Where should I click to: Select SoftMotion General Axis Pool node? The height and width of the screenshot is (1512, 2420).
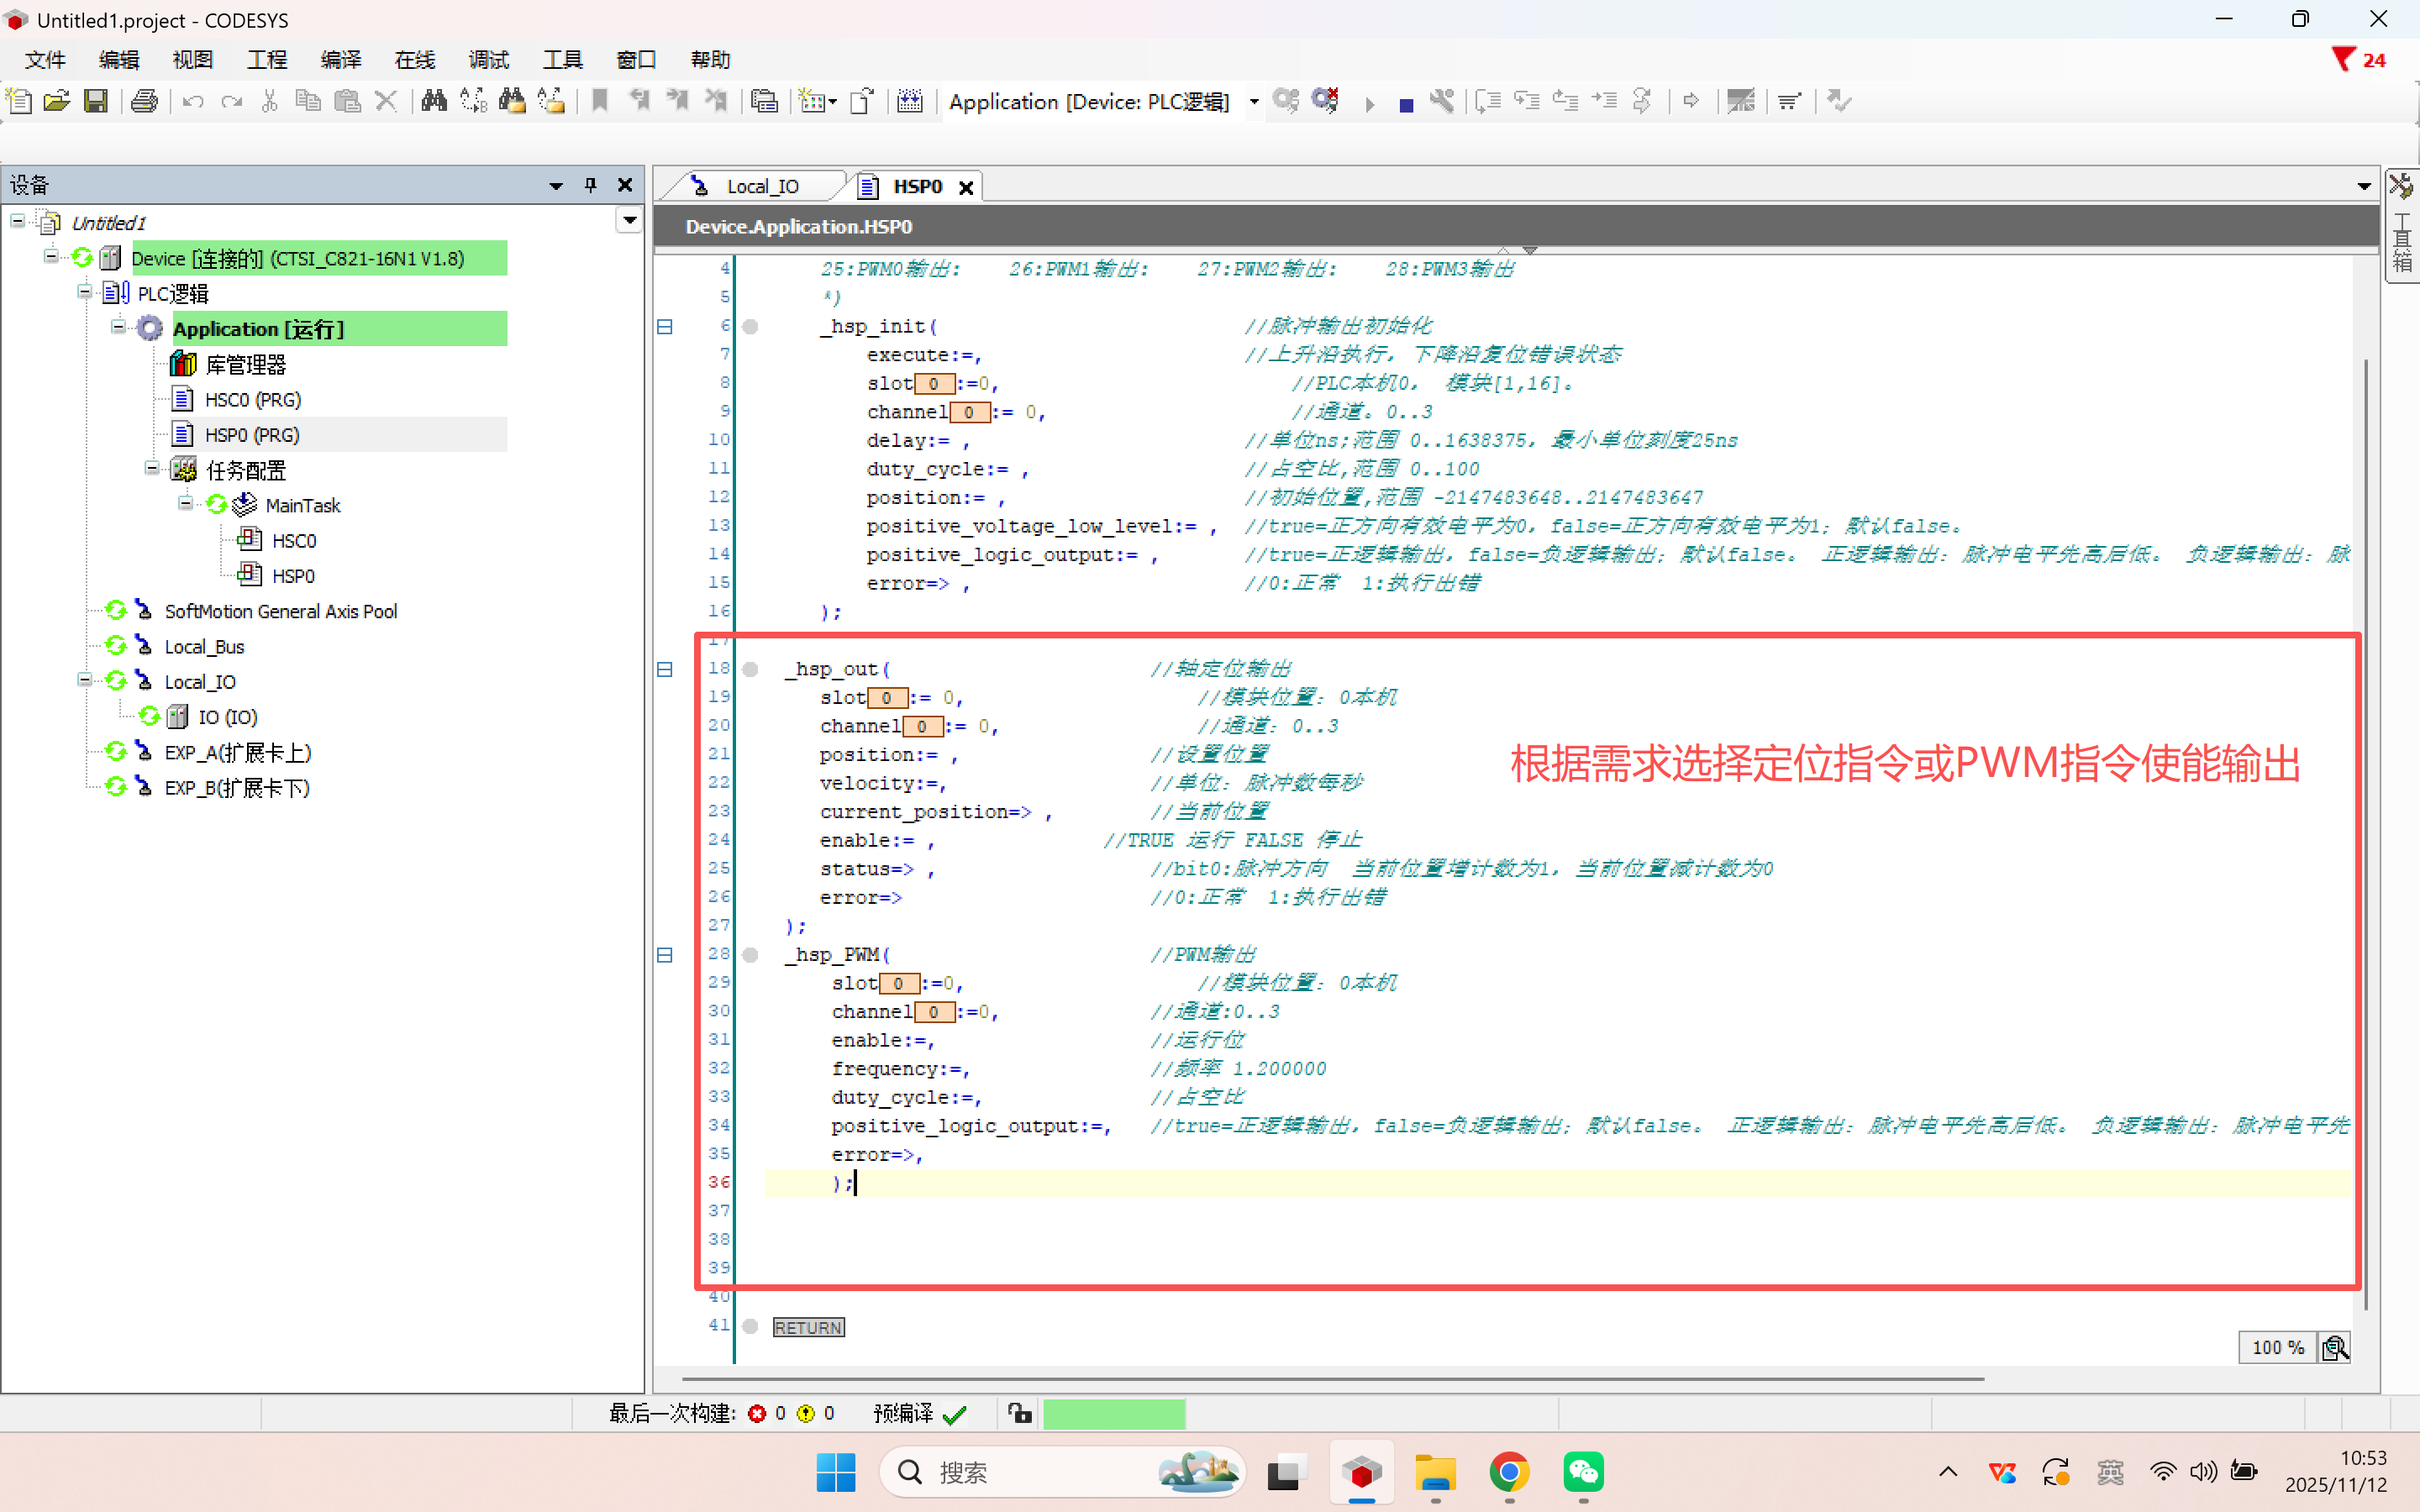tap(280, 611)
